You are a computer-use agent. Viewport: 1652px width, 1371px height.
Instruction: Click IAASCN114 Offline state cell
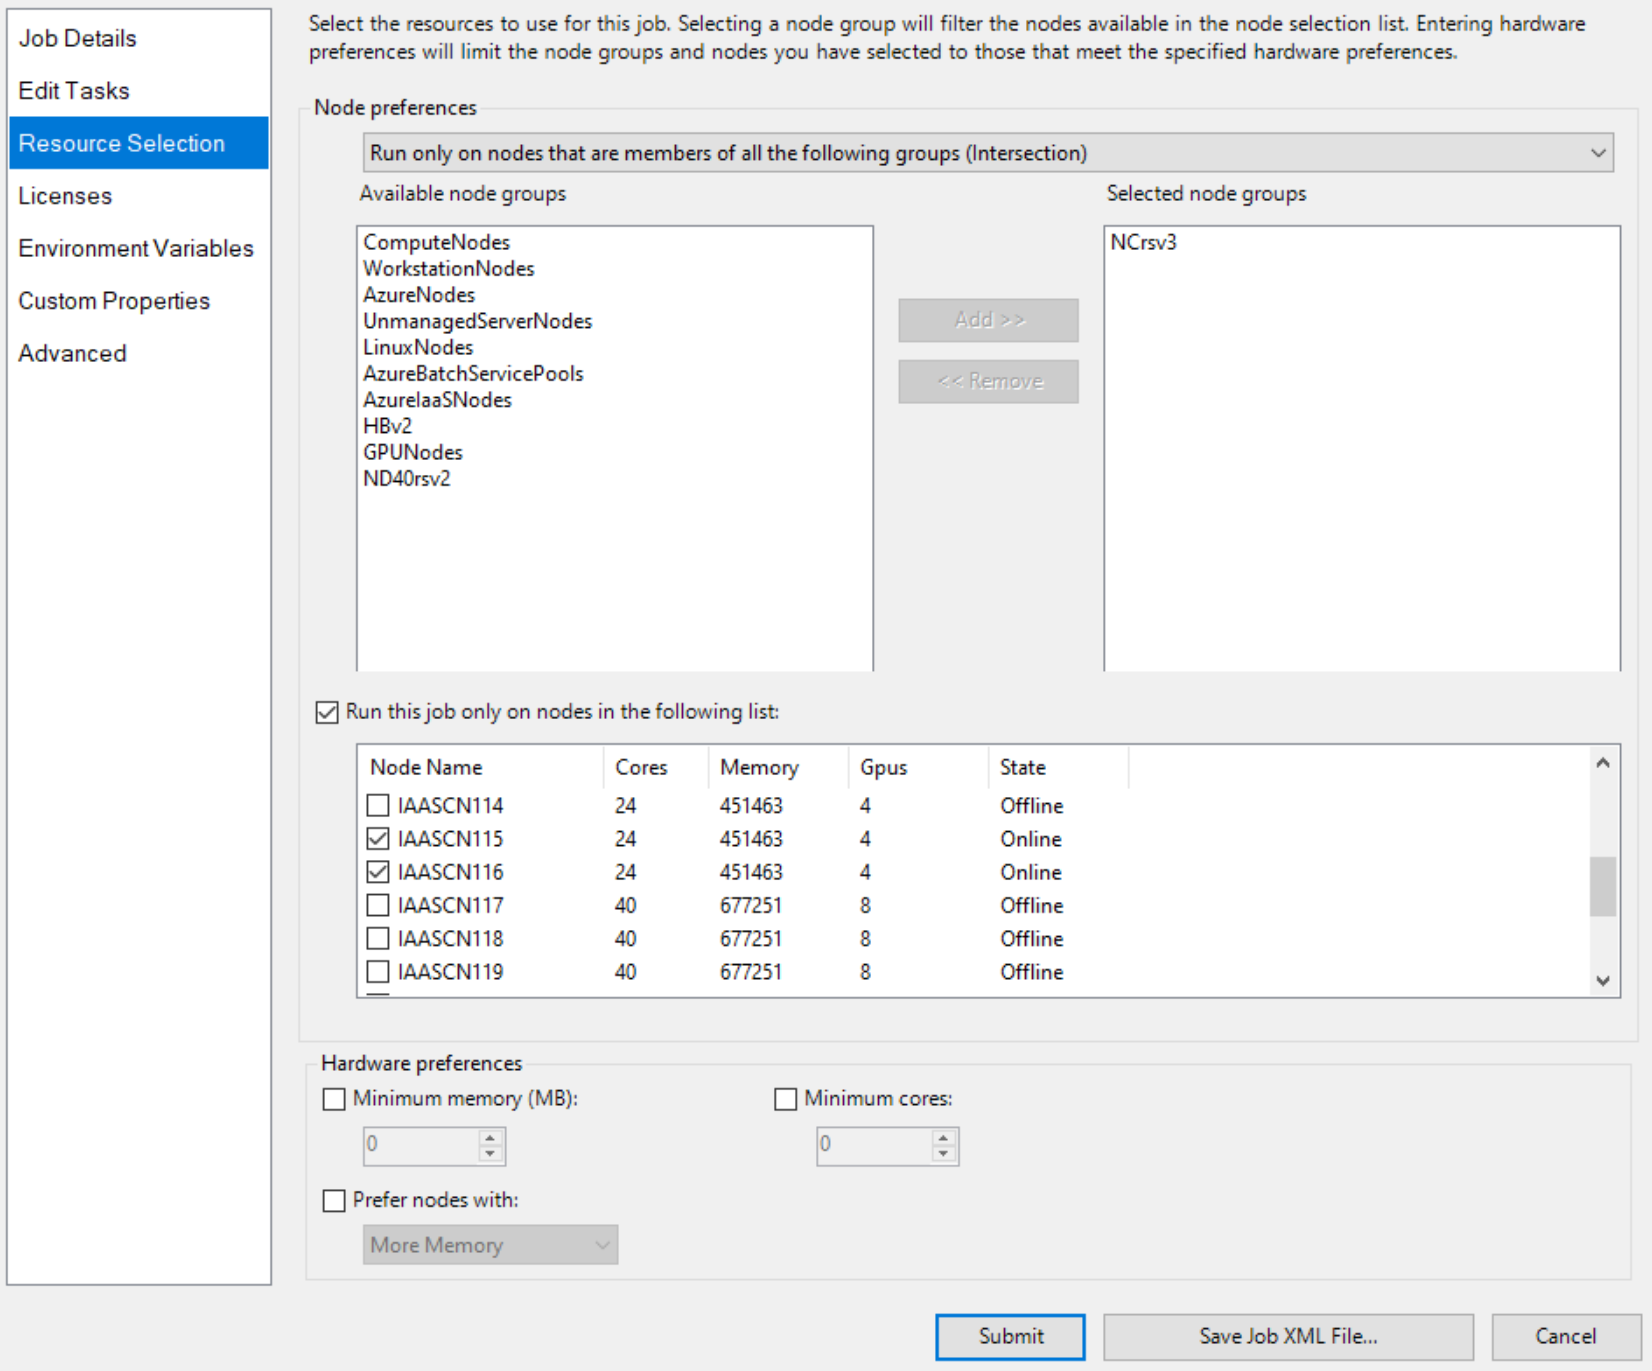(x=1031, y=805)
